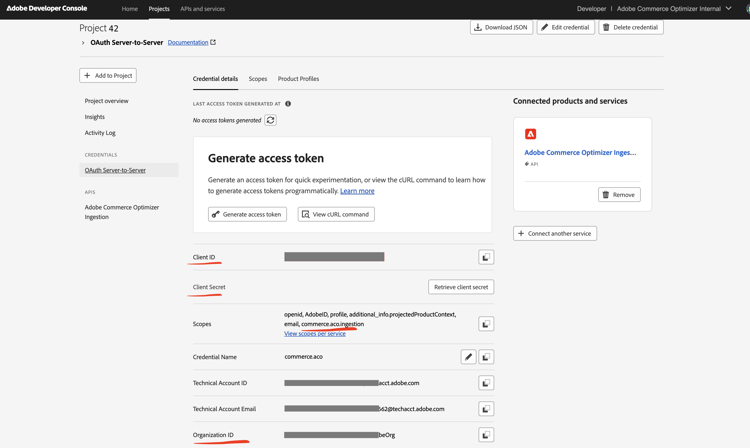This screenshot has width=750, height=448.
Task: Click Retrieve client secret button
Action: (461, 287)
